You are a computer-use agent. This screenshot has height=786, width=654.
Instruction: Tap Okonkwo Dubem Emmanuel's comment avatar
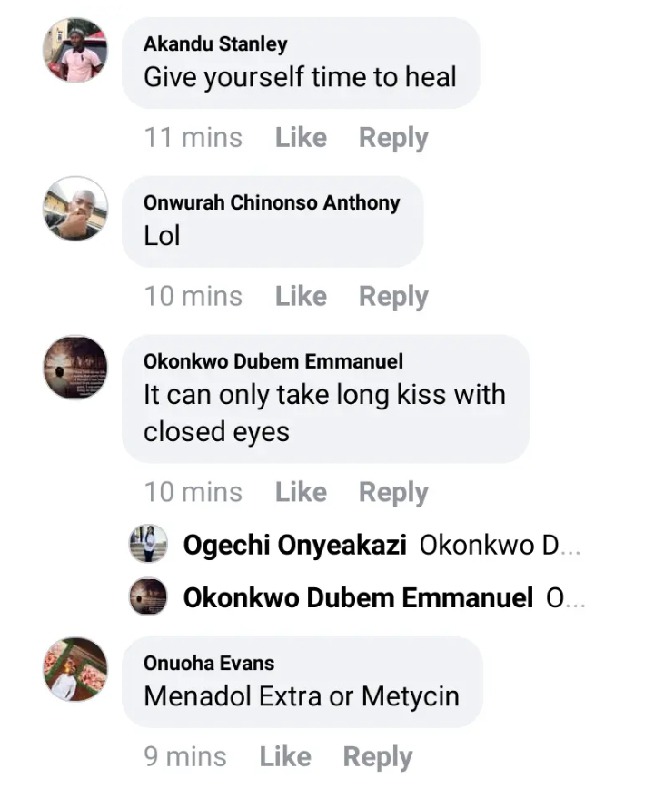pyautogui.click(x=75, y=367)
